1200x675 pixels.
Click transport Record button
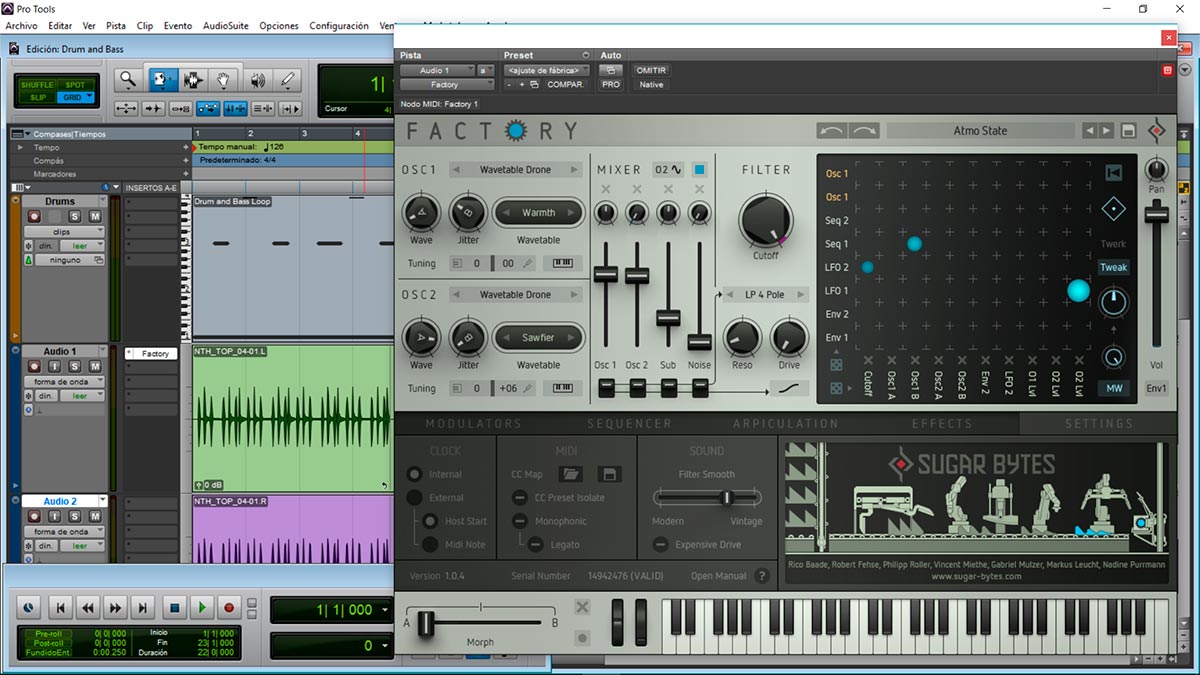[229, 607]
